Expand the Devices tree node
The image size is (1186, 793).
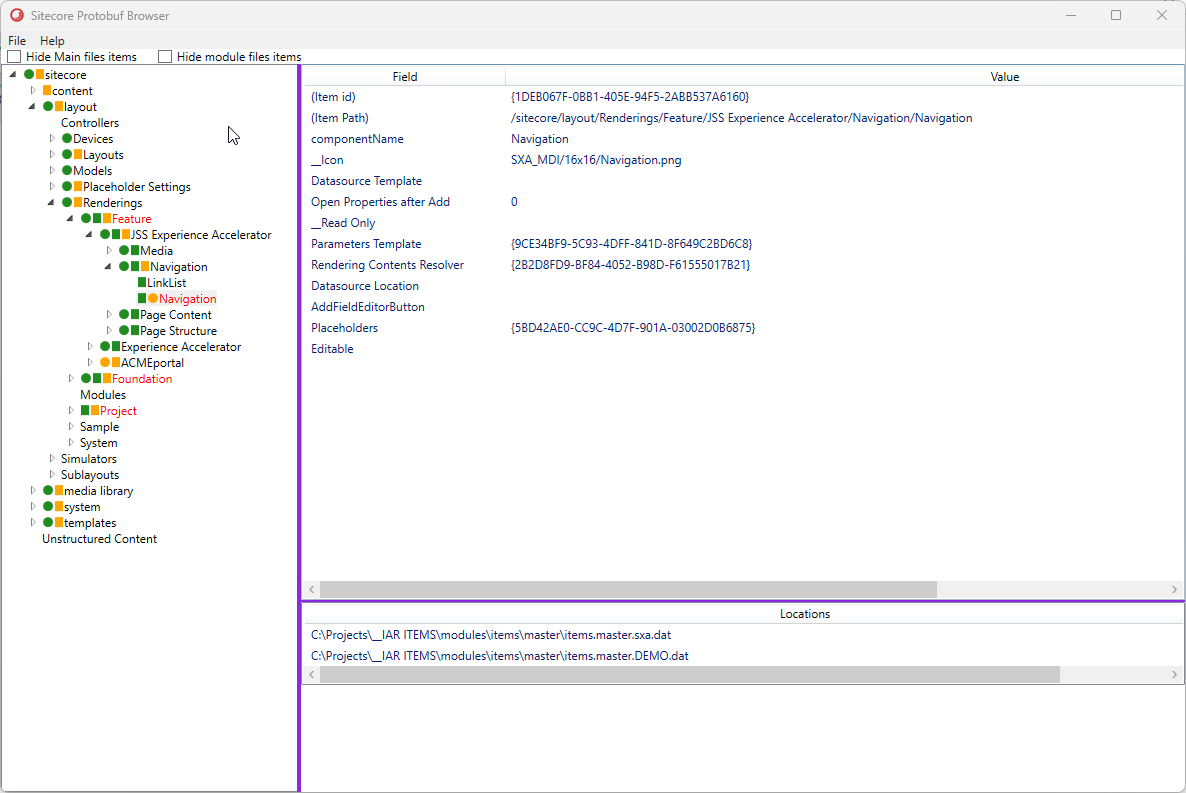point(51,138)
